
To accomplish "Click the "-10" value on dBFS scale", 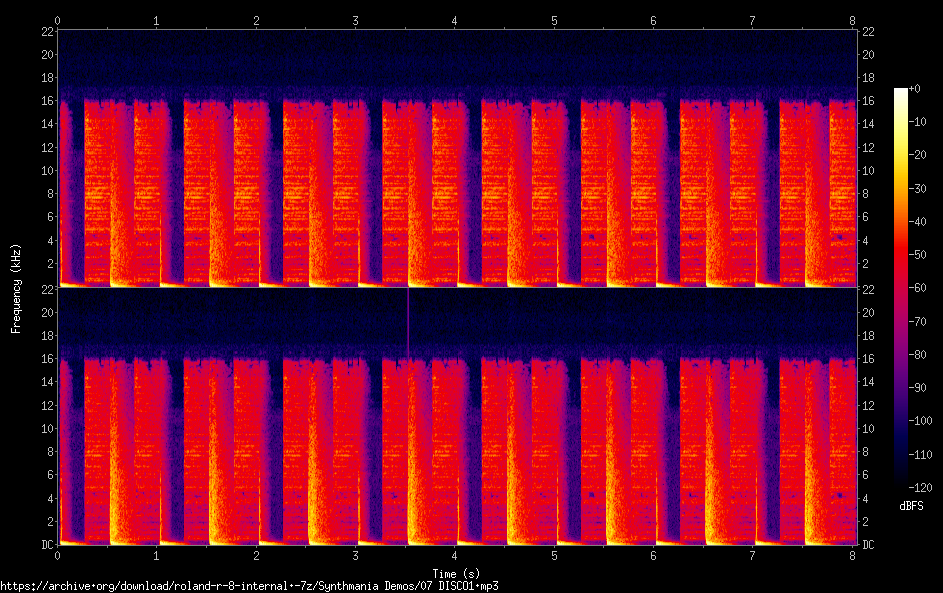I will pyautogui.click(x=918, y=121).
